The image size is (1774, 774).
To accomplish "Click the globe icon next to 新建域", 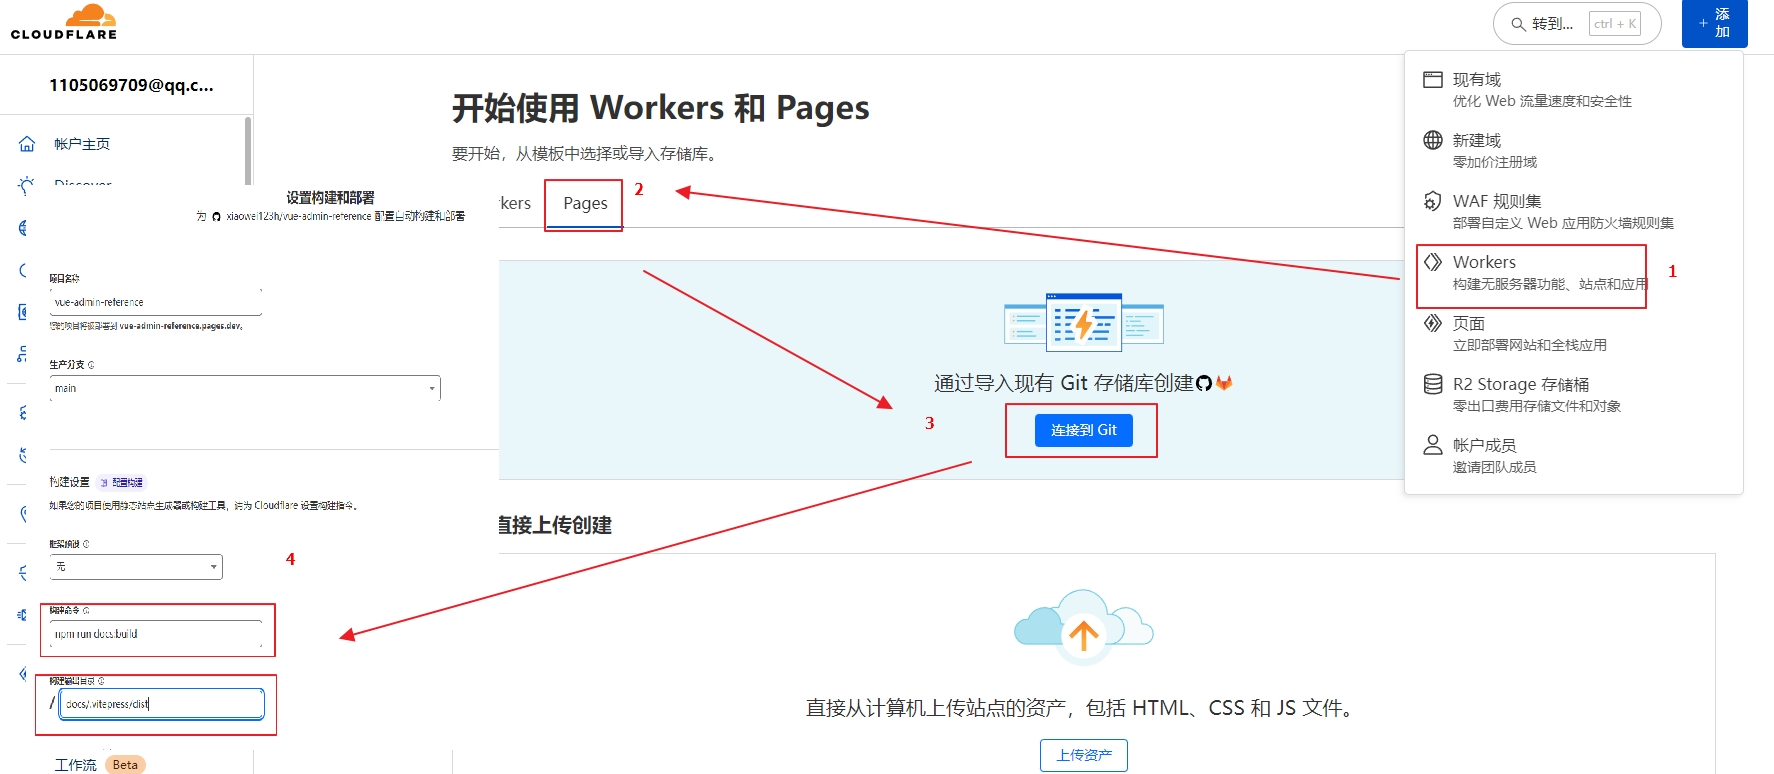I will coord(1433,140).
